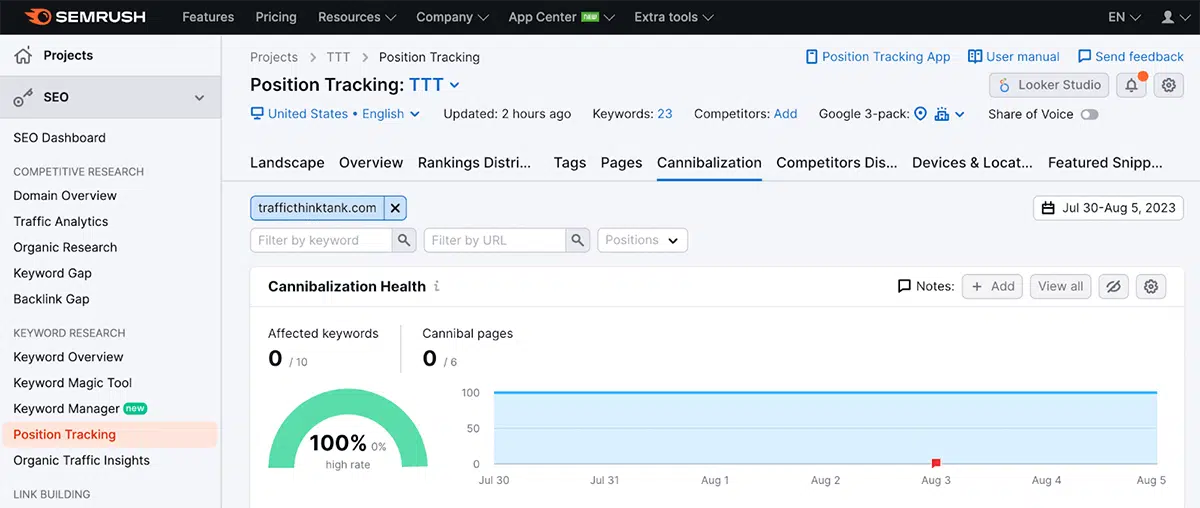Open Position Tracking settings gear

pos(1169,85)
